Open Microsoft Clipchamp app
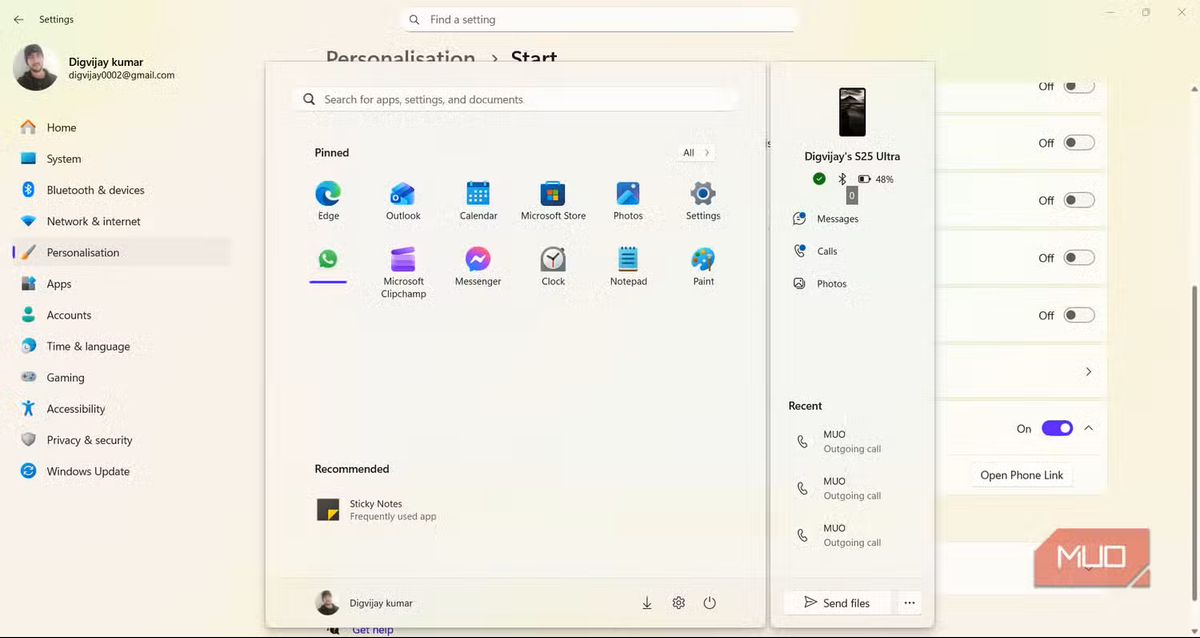Image resolution: width=1200 pixels, height=638 pixels. coord(403,272)
